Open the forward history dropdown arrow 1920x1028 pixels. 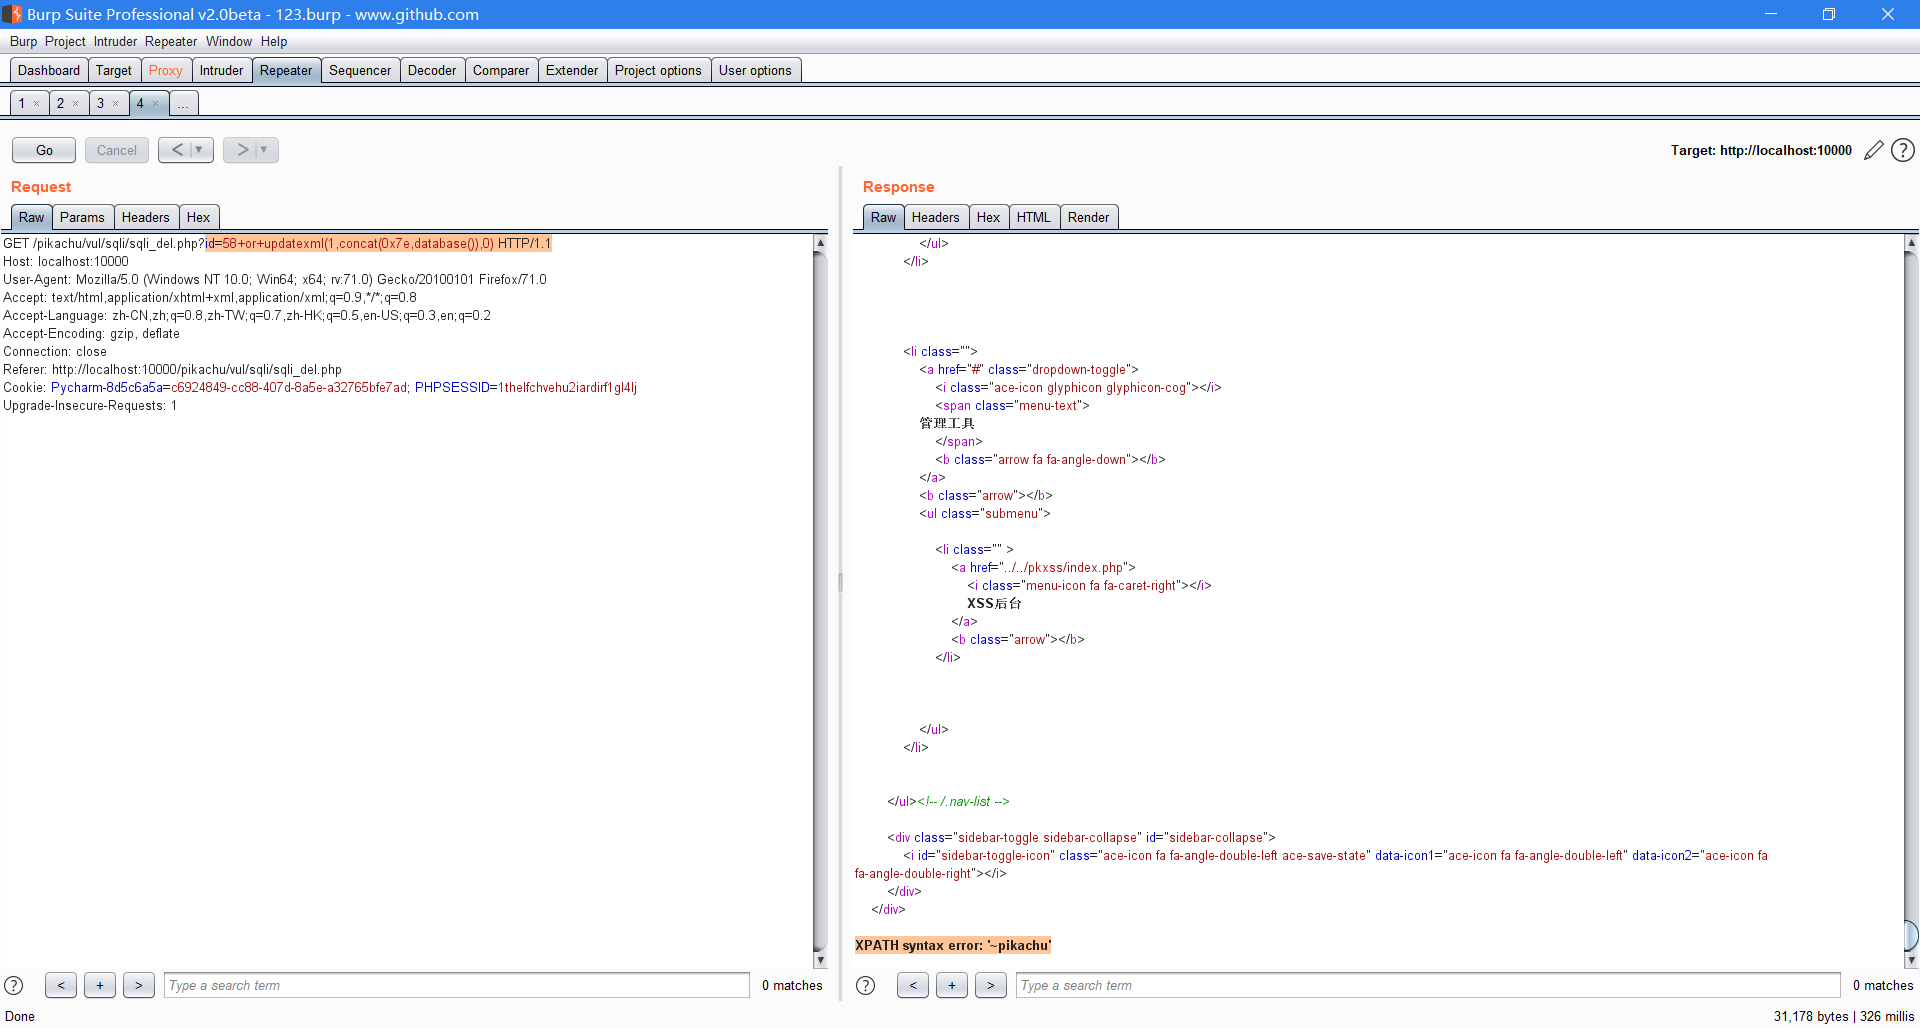(265, 150)
